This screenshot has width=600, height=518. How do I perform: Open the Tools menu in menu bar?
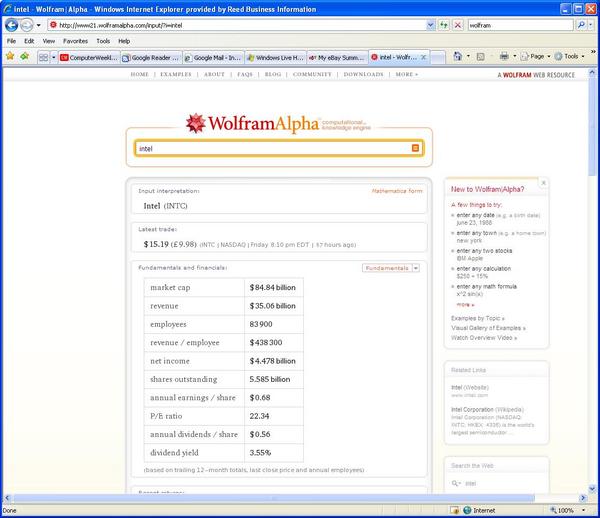tap(103, 41)
